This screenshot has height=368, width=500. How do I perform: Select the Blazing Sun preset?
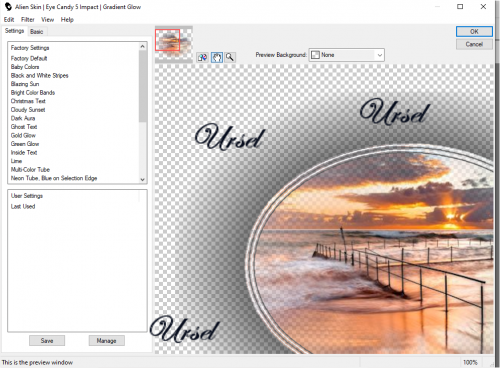pyautogui.click(x=25, y=84)
